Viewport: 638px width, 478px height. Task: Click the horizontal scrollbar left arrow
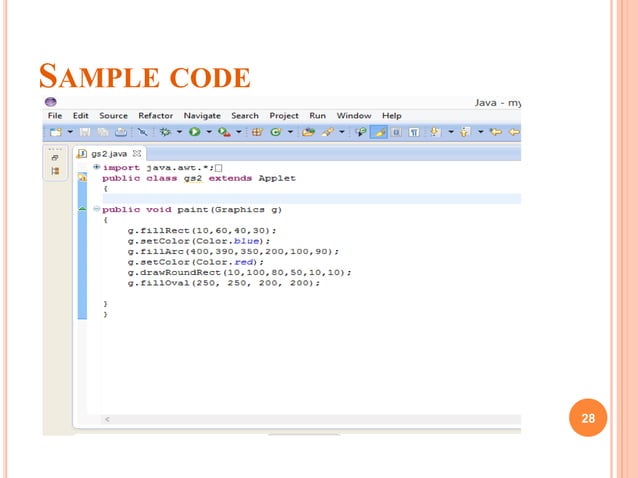107,419
